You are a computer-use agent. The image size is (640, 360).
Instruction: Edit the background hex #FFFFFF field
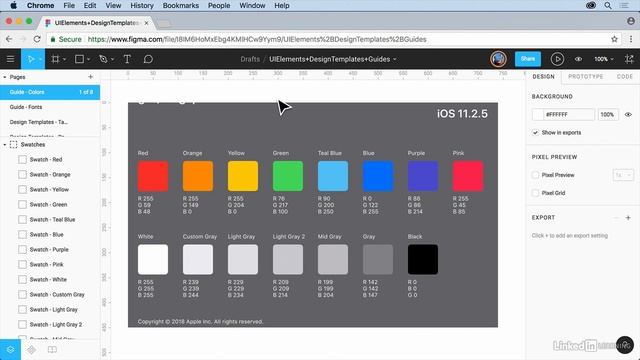[569, 115]
